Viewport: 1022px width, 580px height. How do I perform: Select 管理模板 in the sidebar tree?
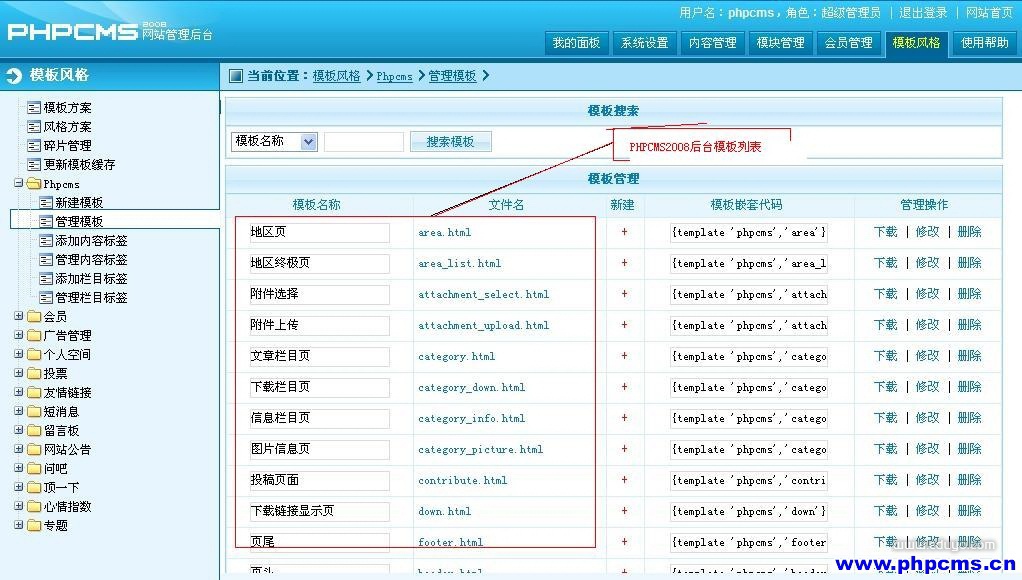[79, 222]
